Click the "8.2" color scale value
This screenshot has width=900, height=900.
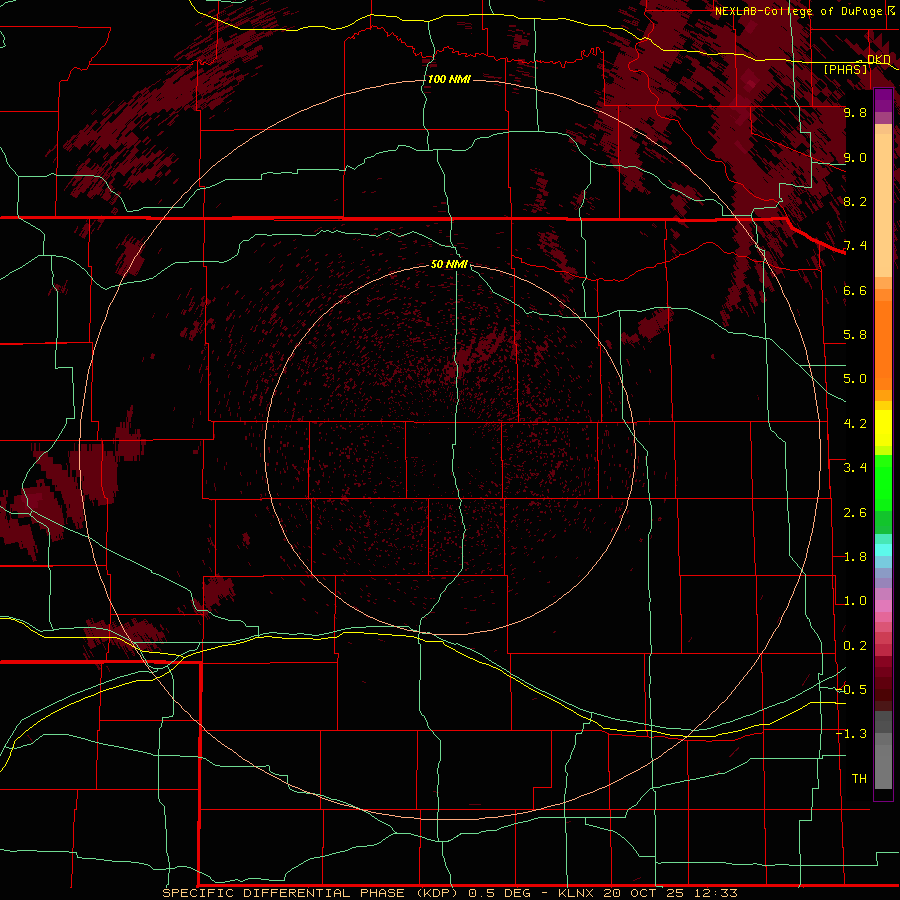tap(855, 201)
